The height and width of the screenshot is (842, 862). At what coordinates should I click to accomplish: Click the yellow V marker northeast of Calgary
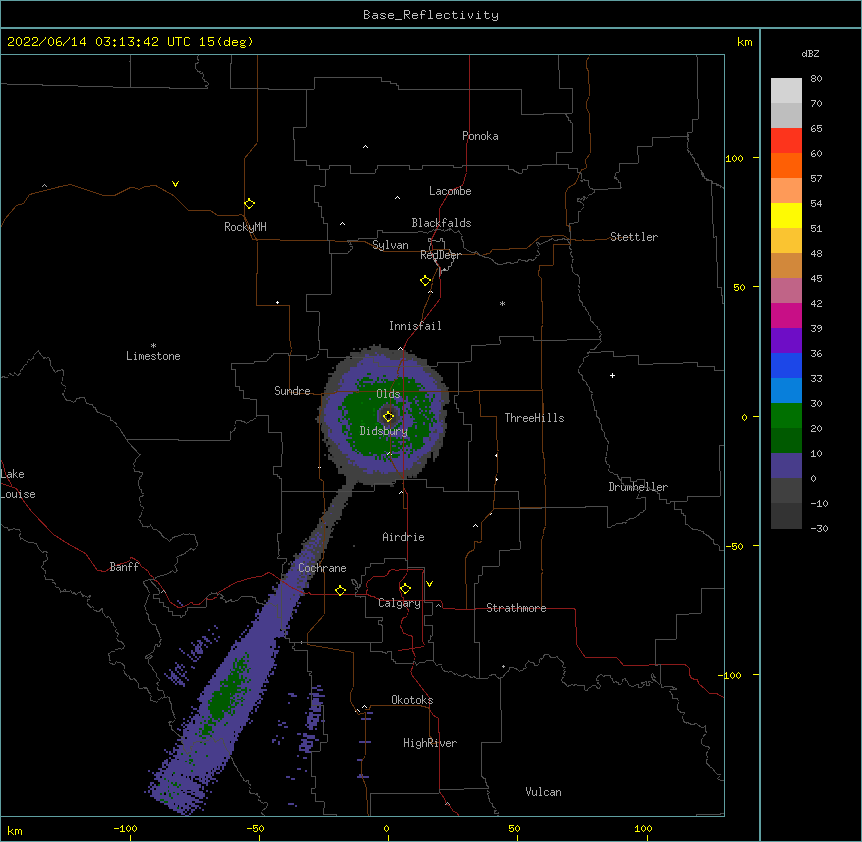pos(429,584)
